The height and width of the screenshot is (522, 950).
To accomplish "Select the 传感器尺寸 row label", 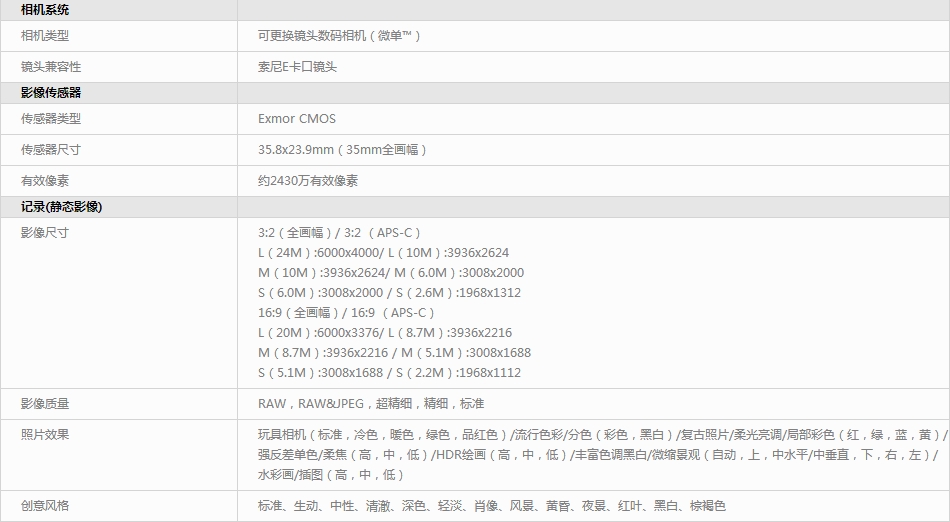I will pyautogui.click(x=51, y=150).
